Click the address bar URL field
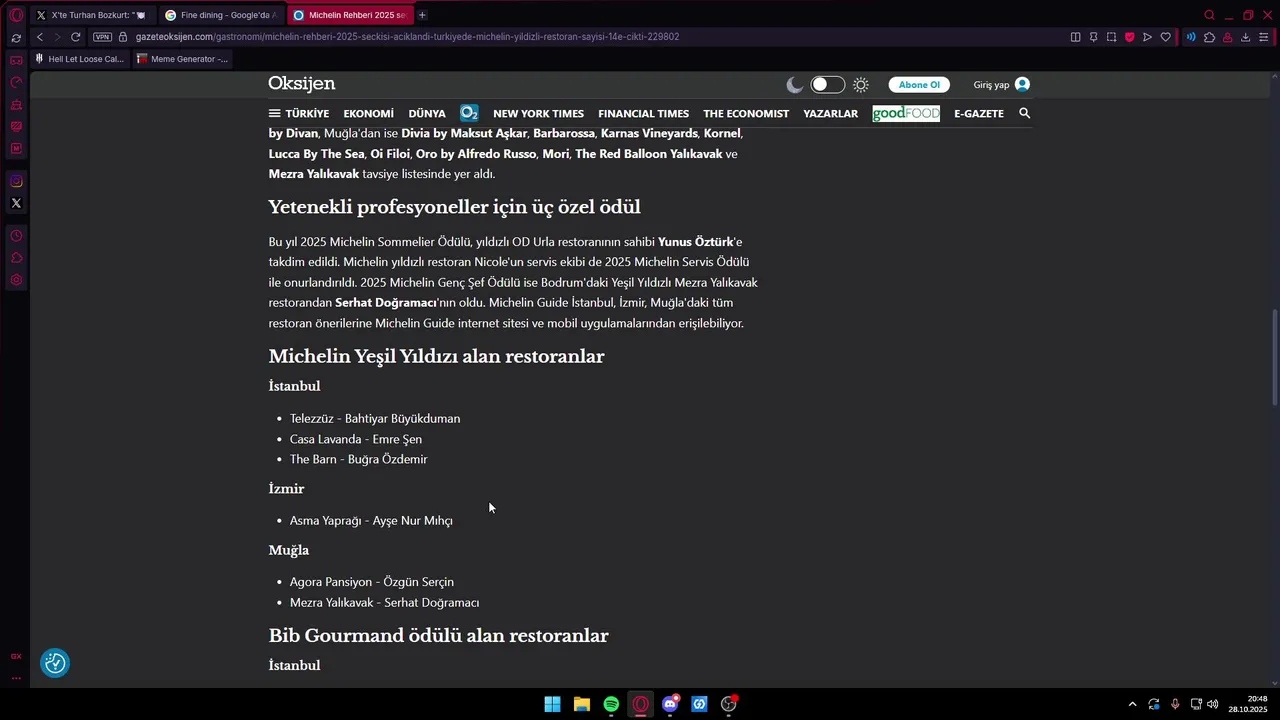Viewport: 1280px width, 720px height. click(600, 37)
